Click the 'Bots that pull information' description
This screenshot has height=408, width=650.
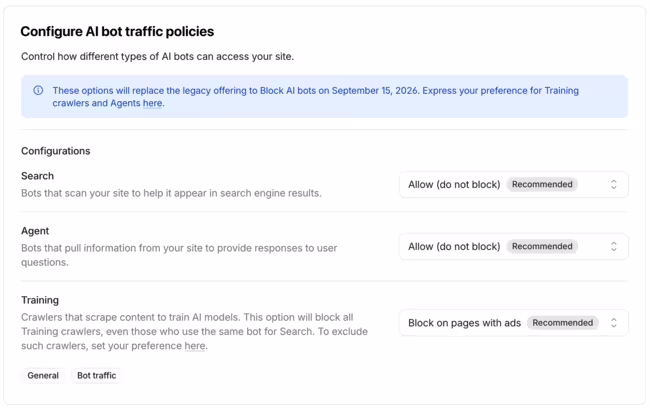[179, 255]
